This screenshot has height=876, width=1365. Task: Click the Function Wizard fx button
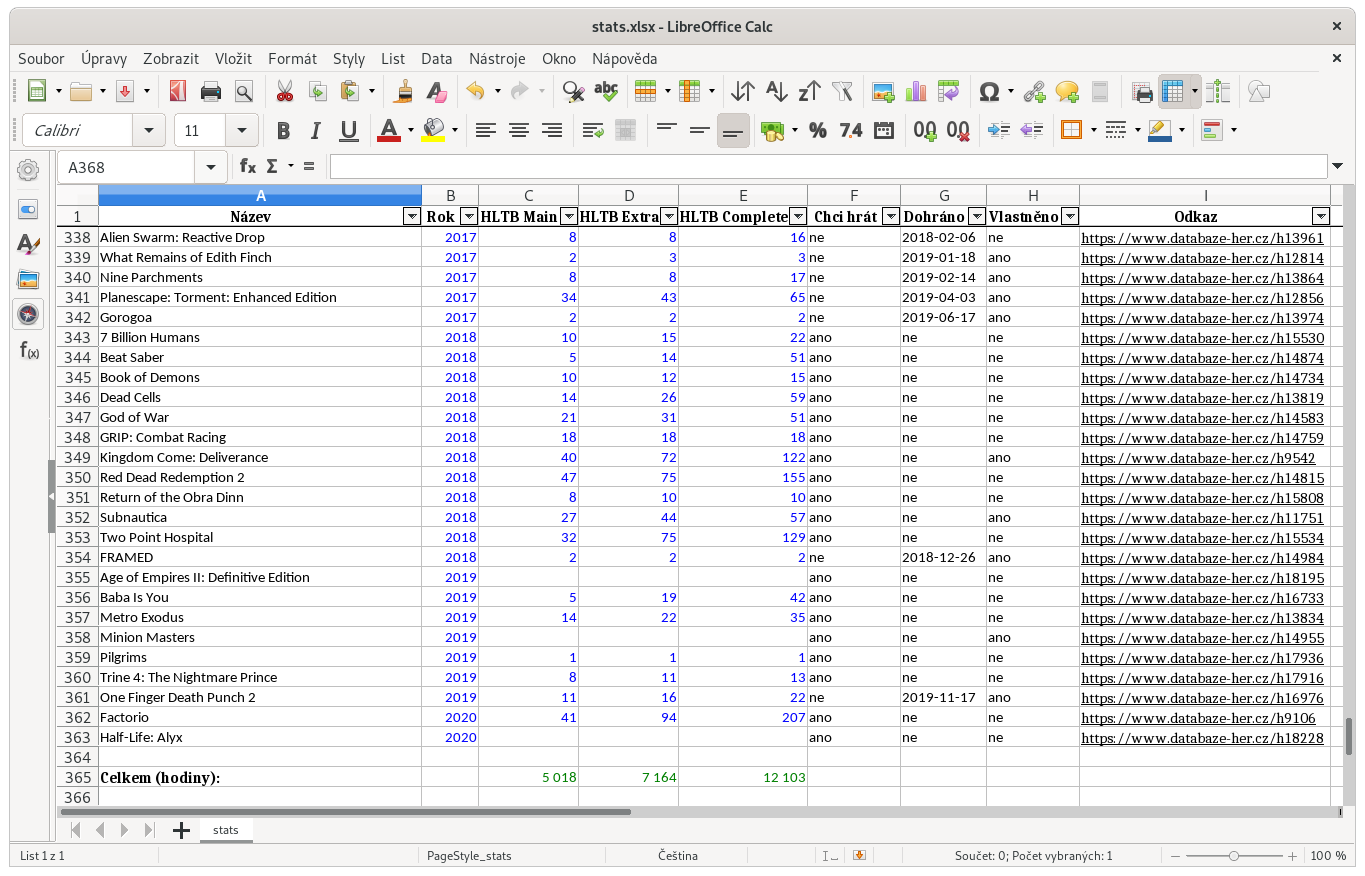point(247,167)
